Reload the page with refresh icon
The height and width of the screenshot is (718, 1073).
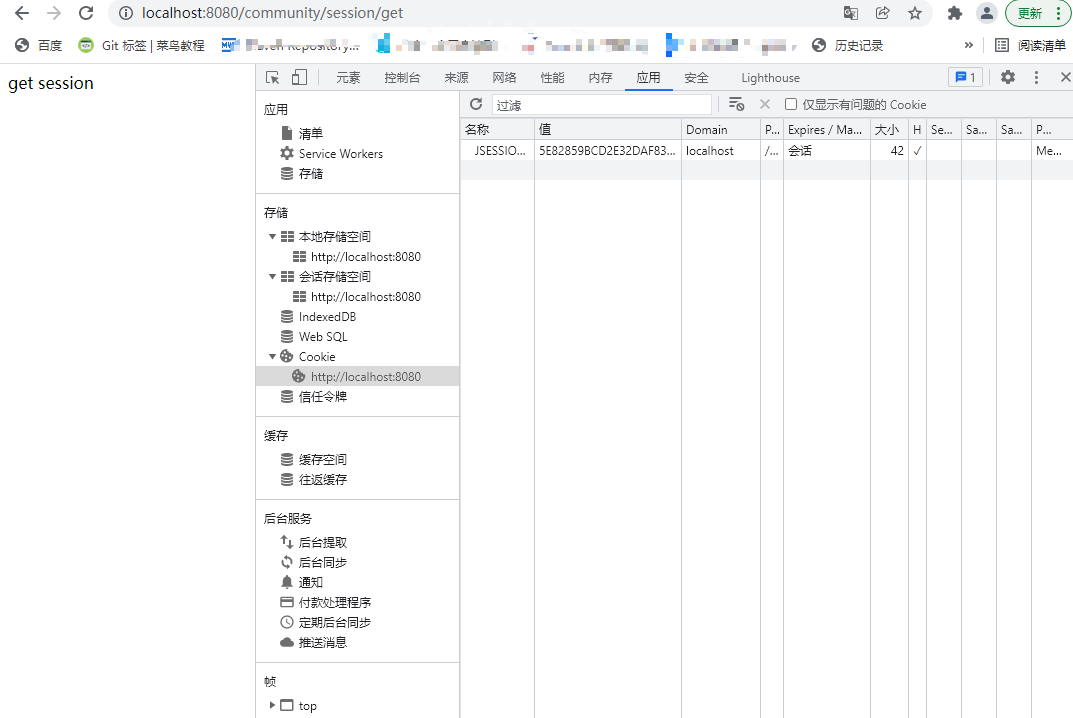coord(86,14)
